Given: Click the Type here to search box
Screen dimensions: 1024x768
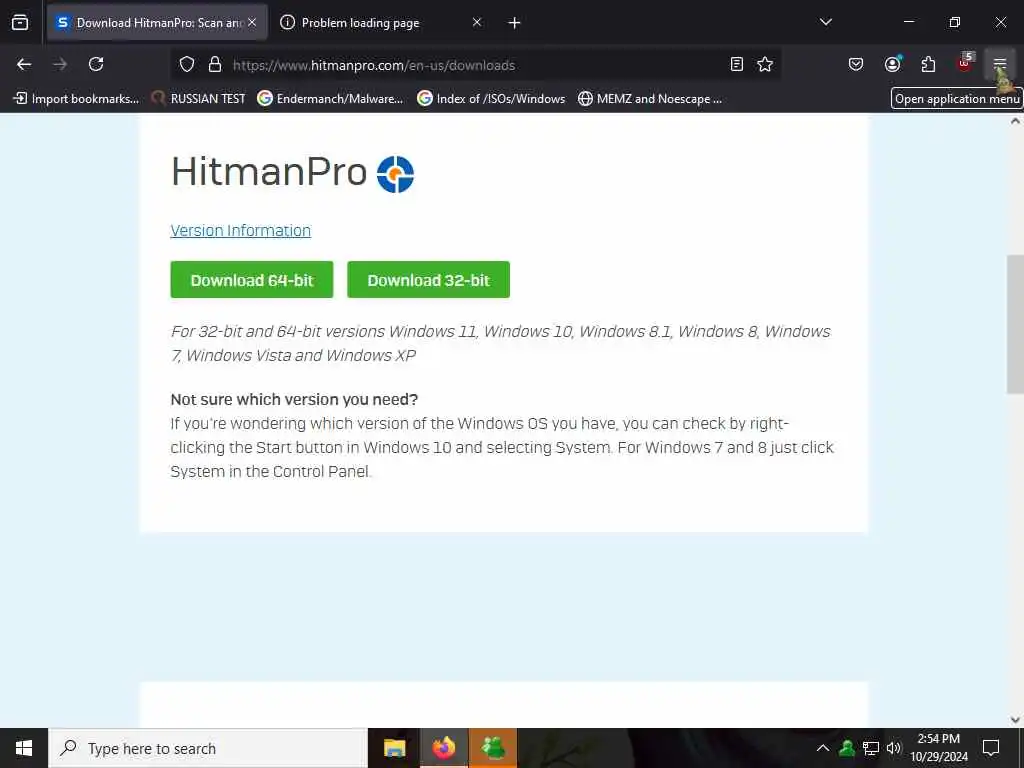Looking at the screenshot, I should [208, 748].
